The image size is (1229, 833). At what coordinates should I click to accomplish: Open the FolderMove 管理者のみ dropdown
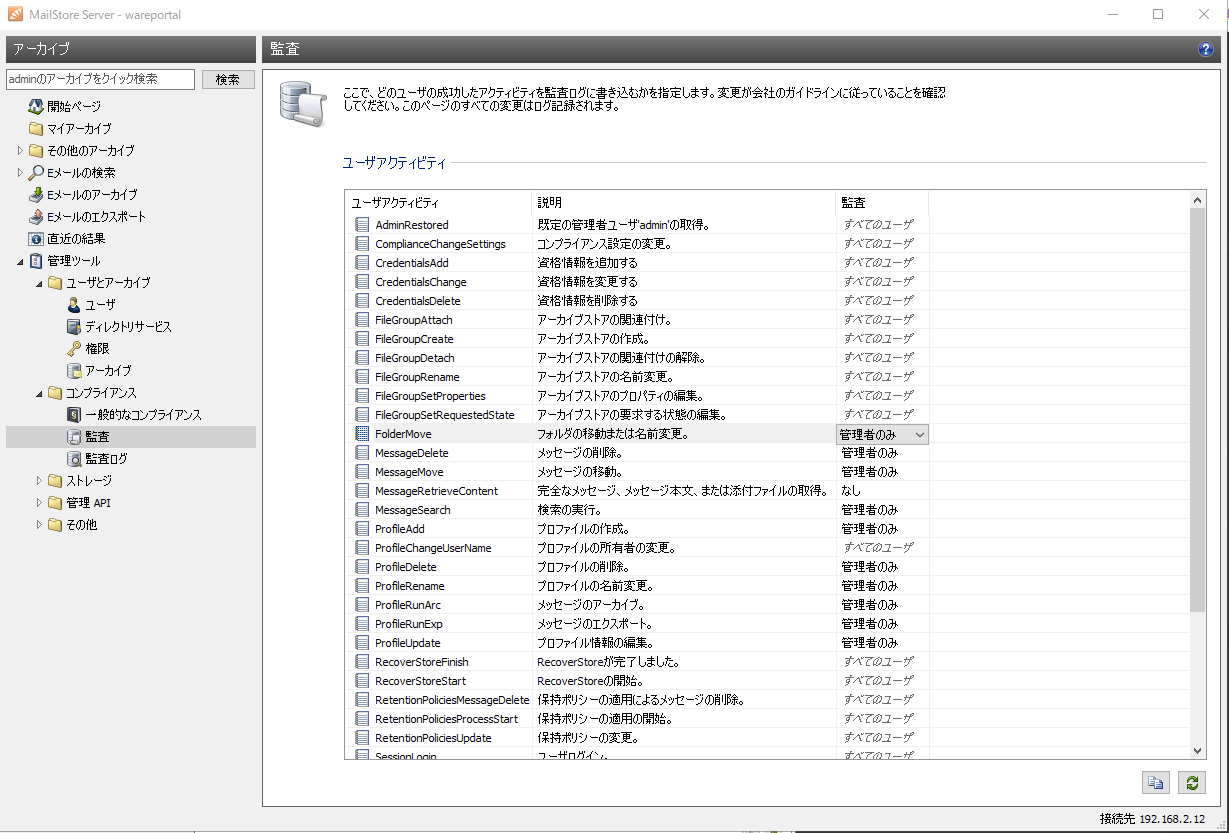click(x=919, y=434)
